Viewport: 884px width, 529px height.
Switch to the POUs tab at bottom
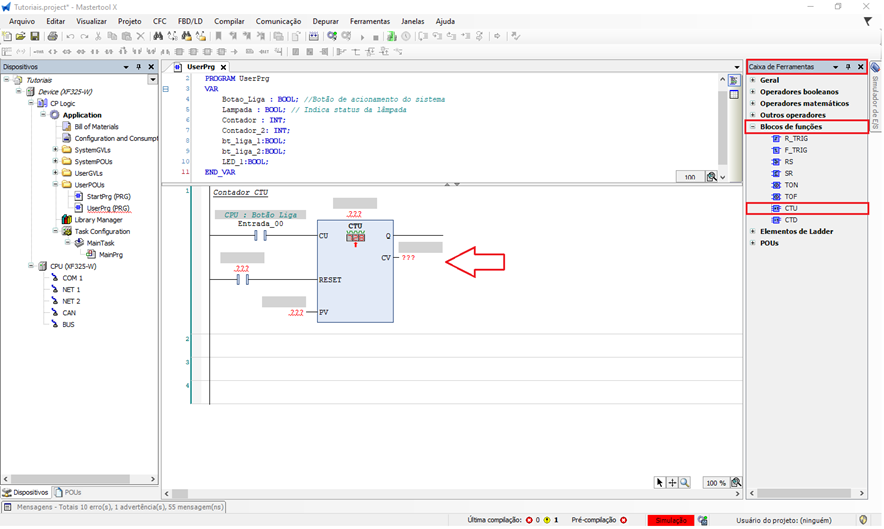[68, 493]
